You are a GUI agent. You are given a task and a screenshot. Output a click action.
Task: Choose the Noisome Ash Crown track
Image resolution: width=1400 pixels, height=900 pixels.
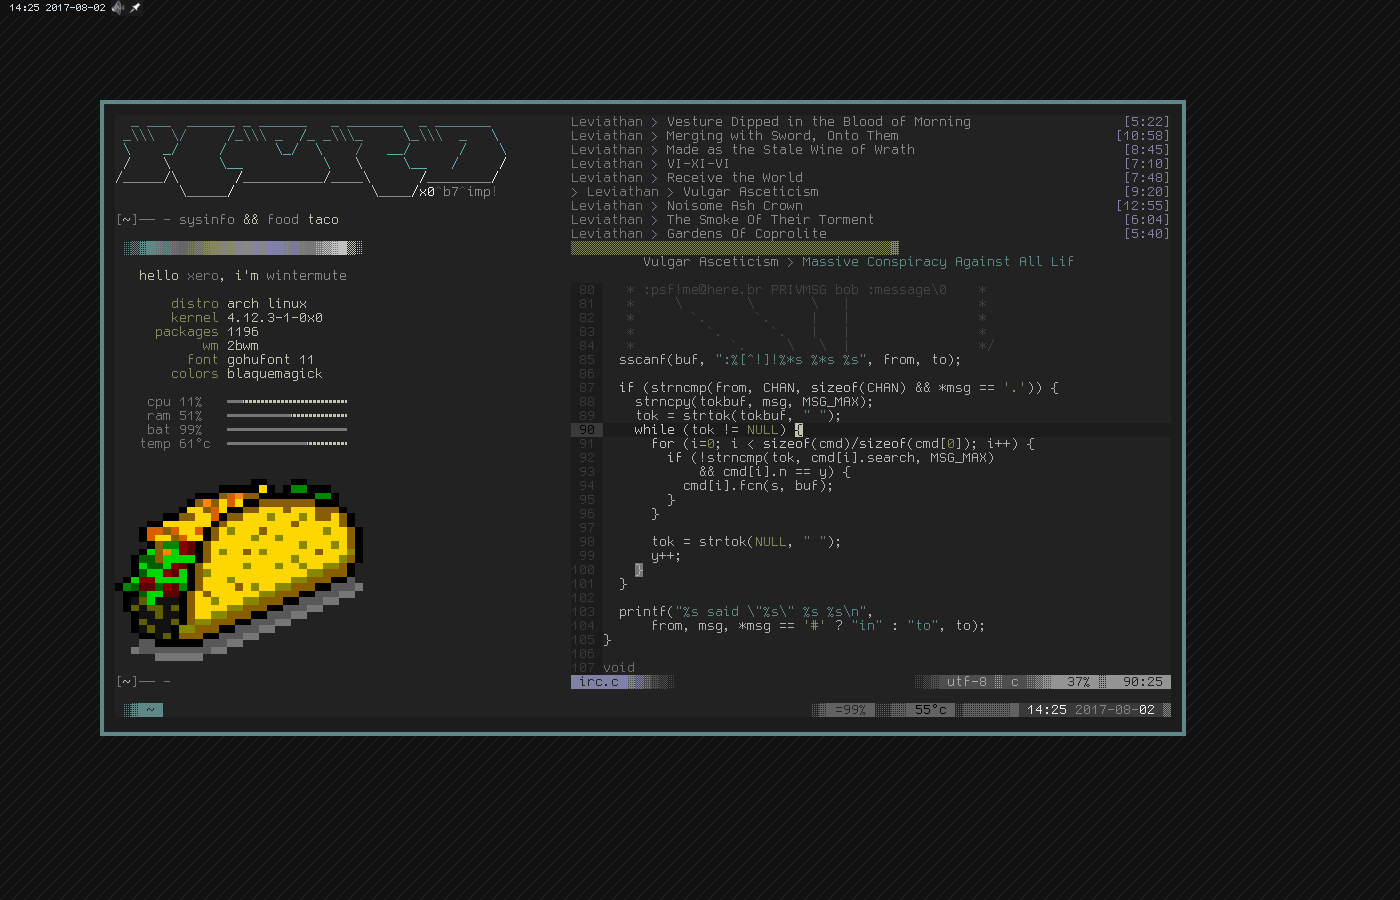pos(734,206)
